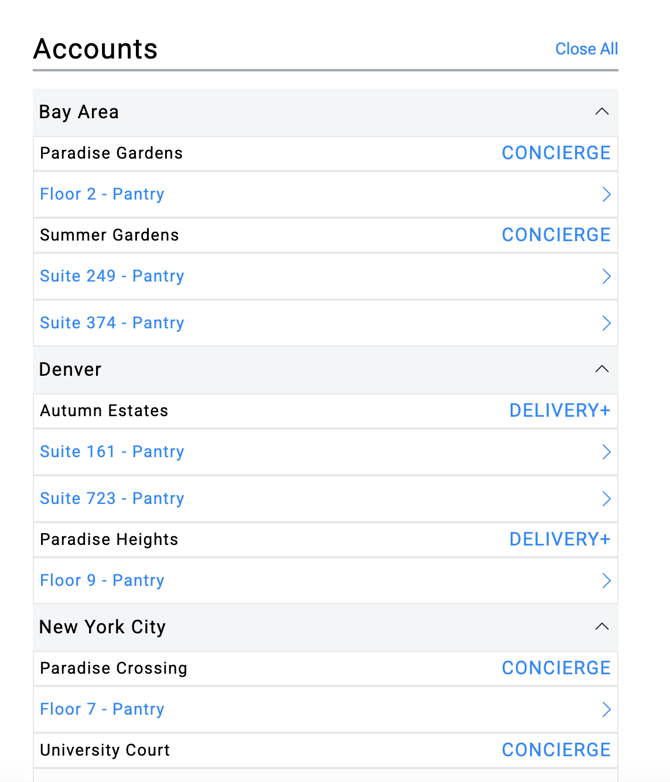Click the arrow next to Suite 723 - Pantry
Screen dimensions: 670x782
click(x=605, y=499)
